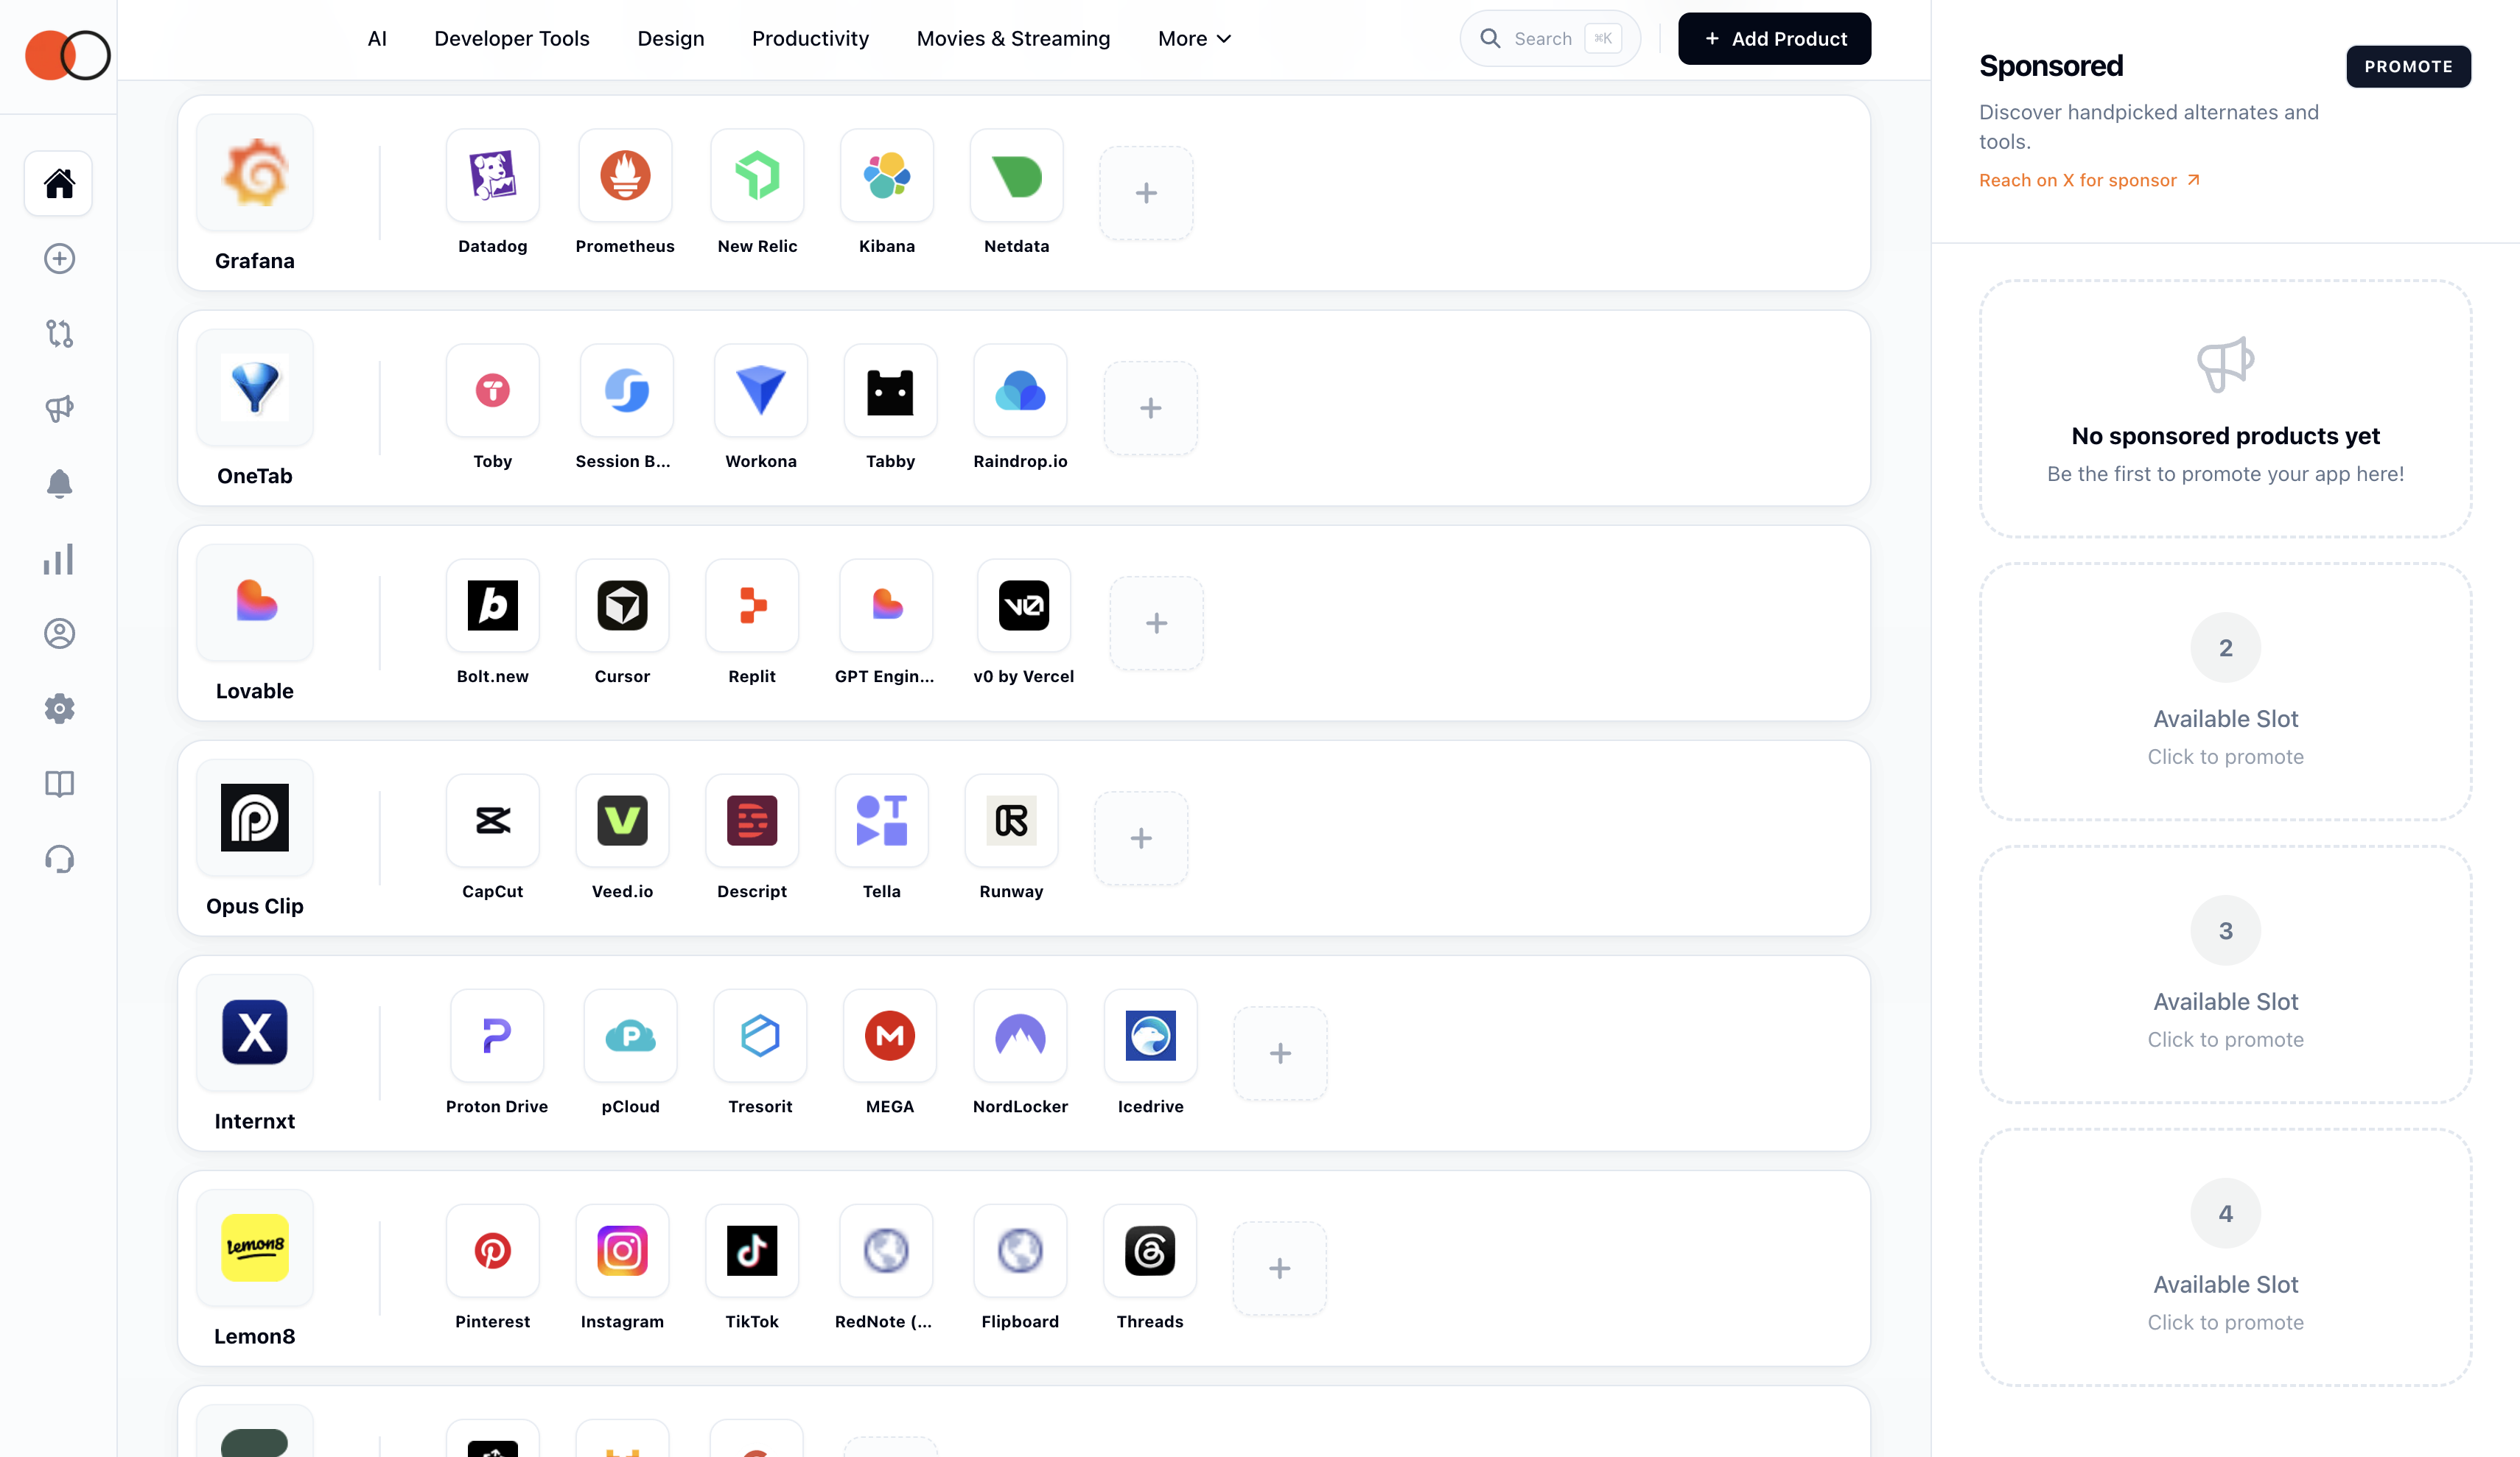Select the Cursor icon

point(622,606)
